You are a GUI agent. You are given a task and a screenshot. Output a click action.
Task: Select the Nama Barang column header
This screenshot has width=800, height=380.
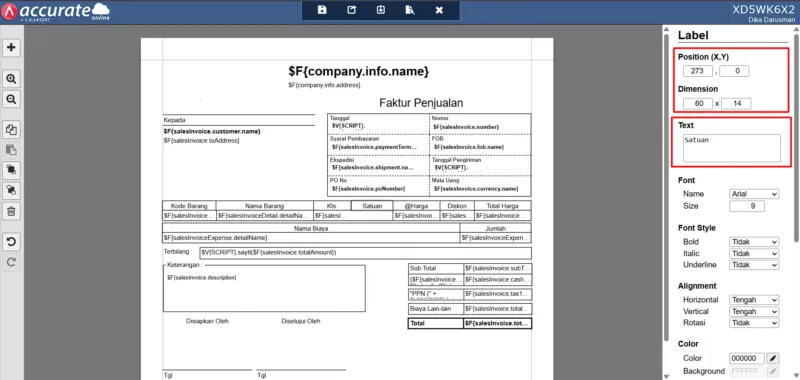[264, 206]
